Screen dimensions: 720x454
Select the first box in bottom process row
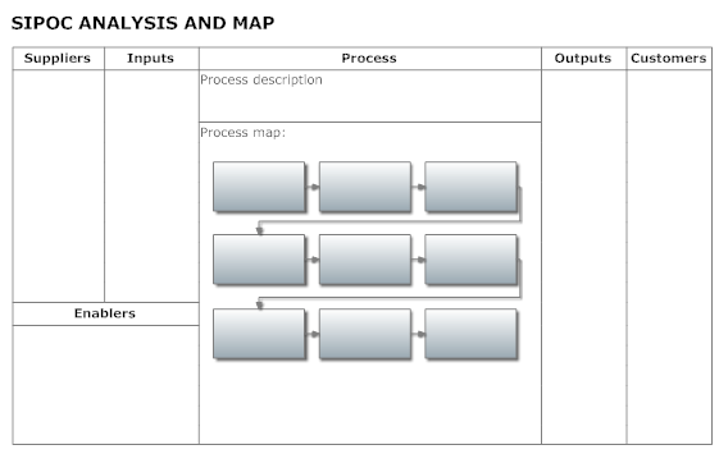[259, 333]
